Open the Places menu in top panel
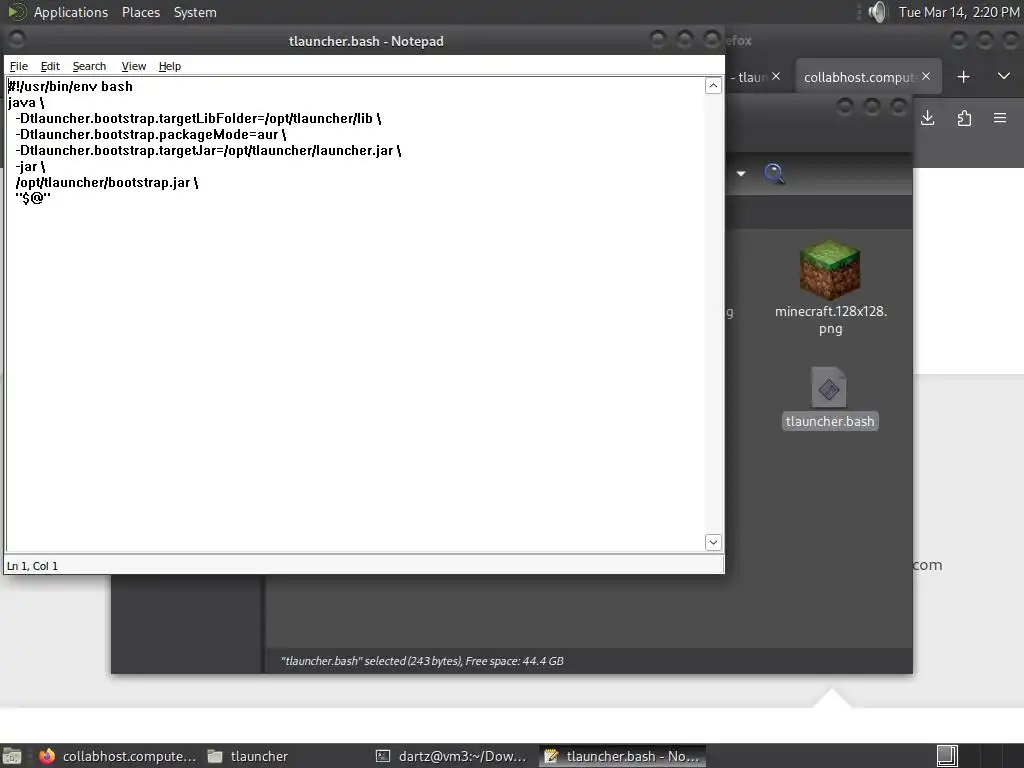The image size is (1024, 768). [x=140, y=12]
